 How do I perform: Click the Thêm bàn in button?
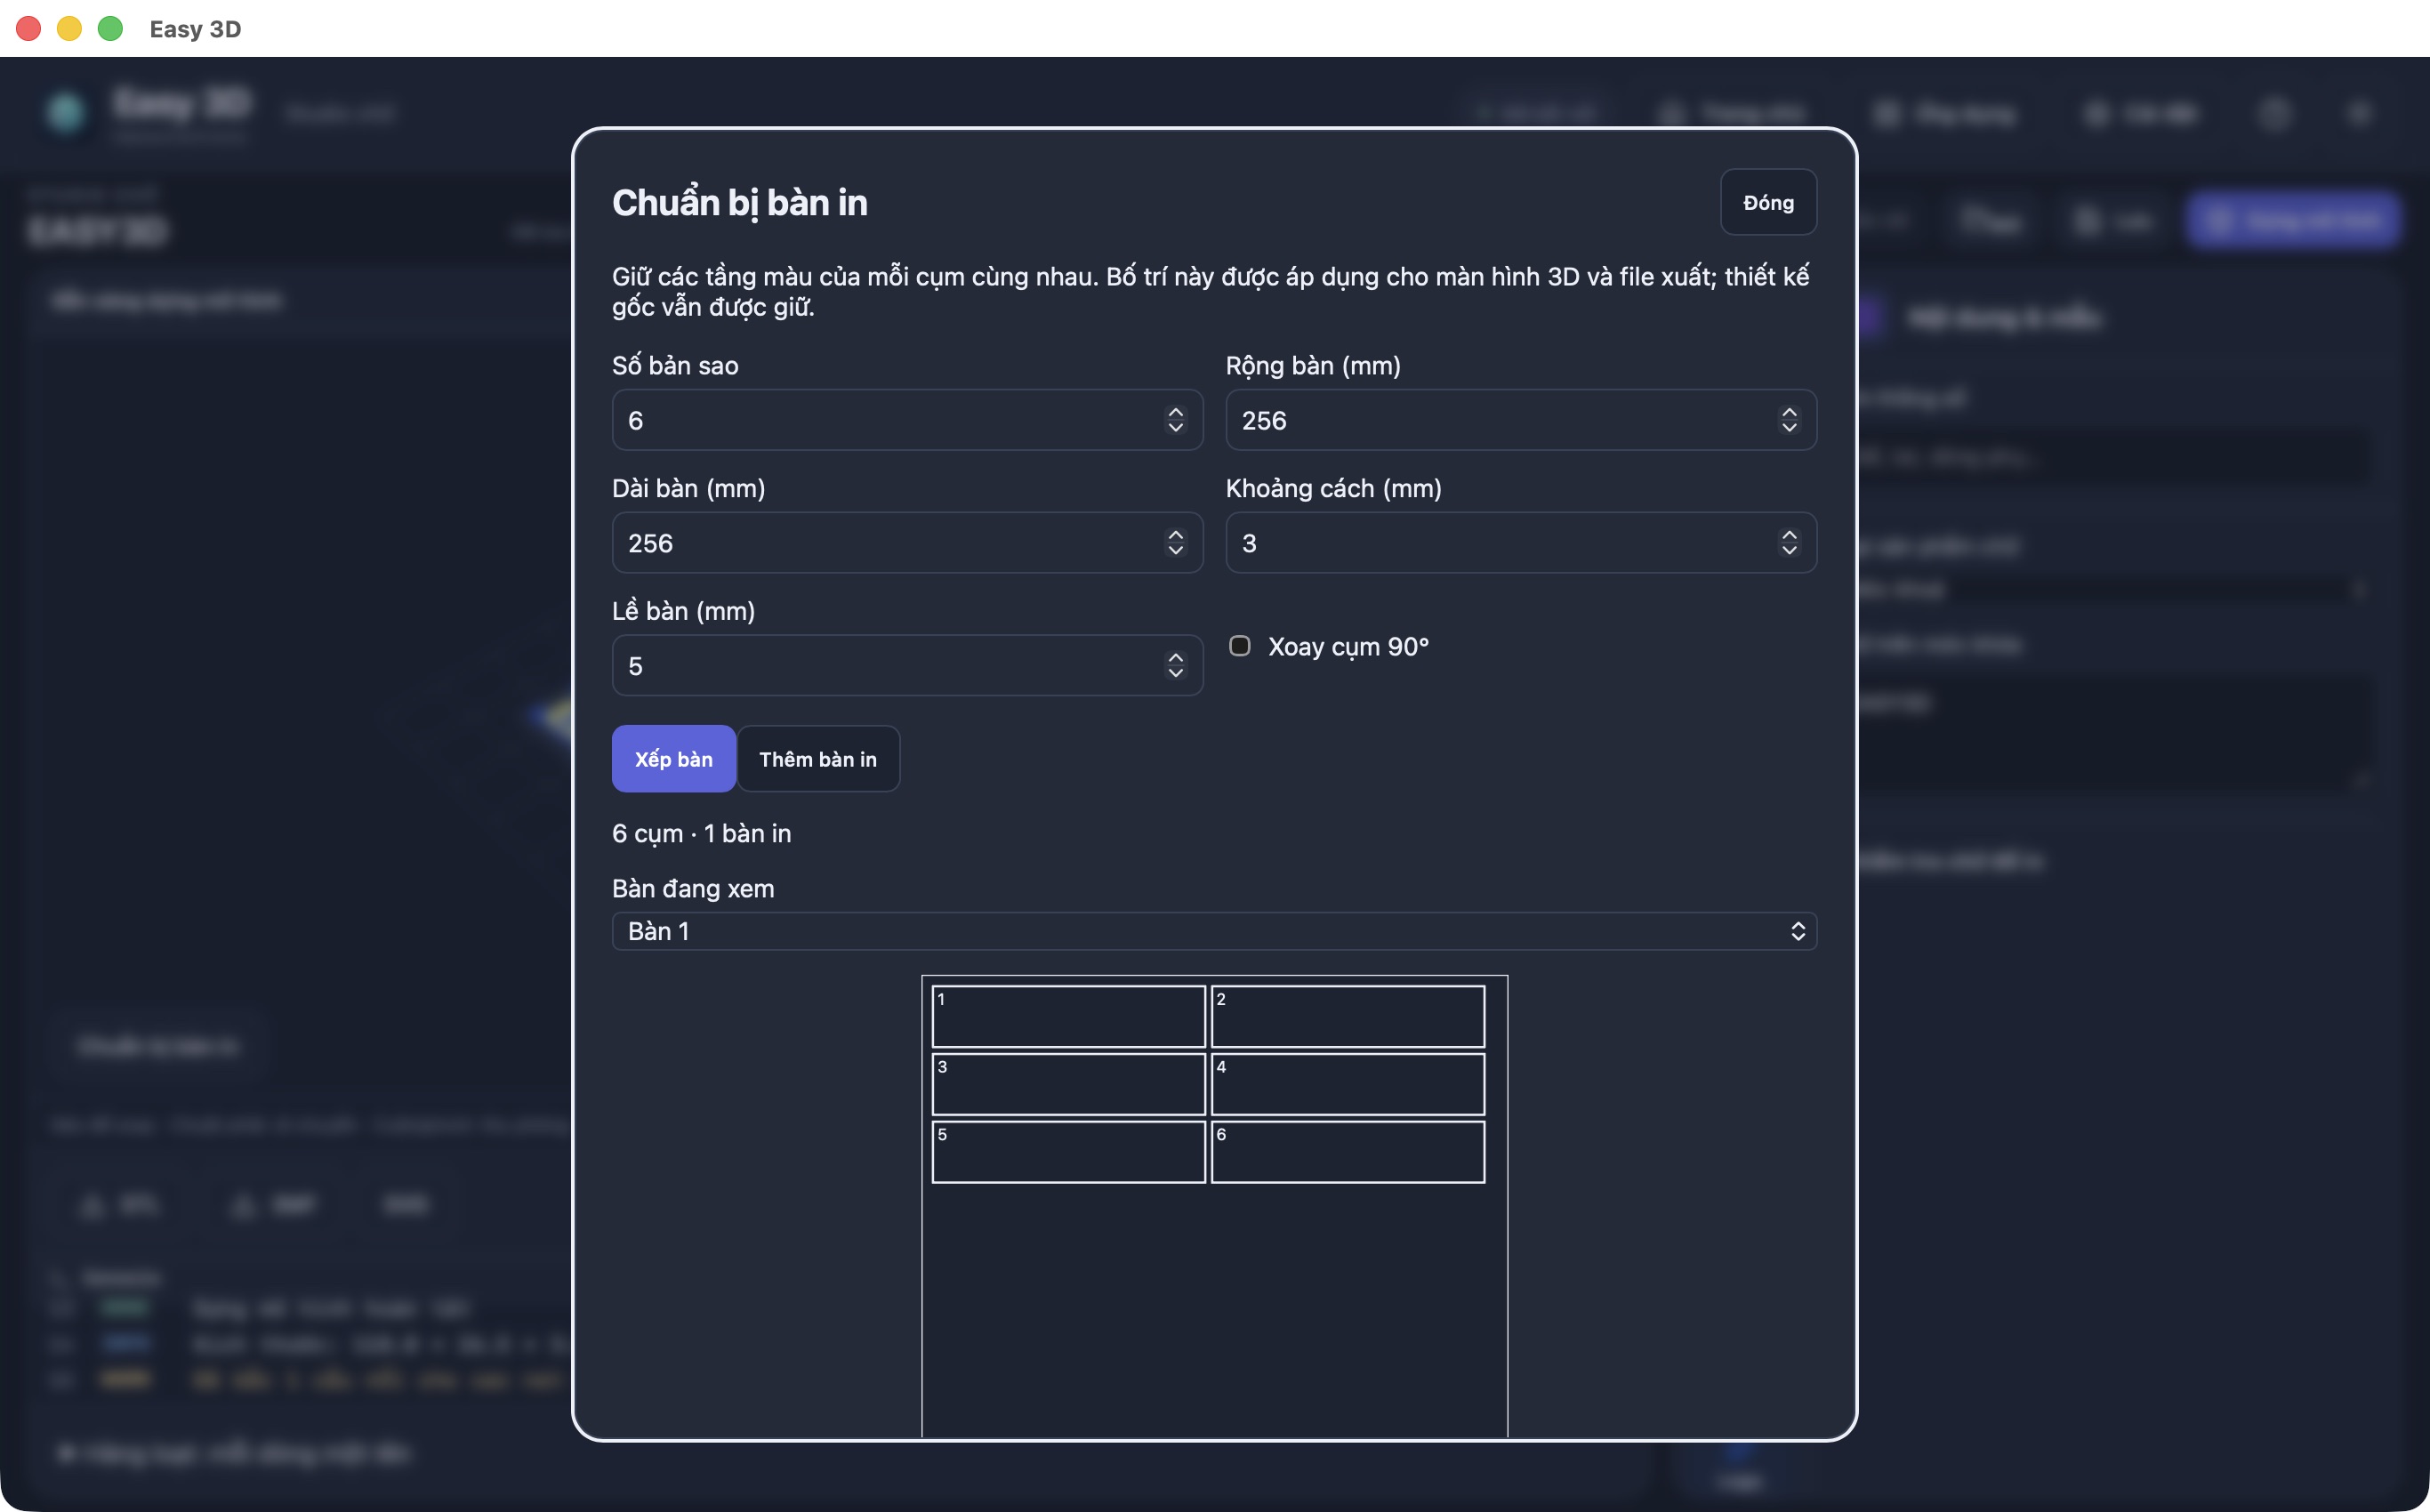click(x=817, y=758)
